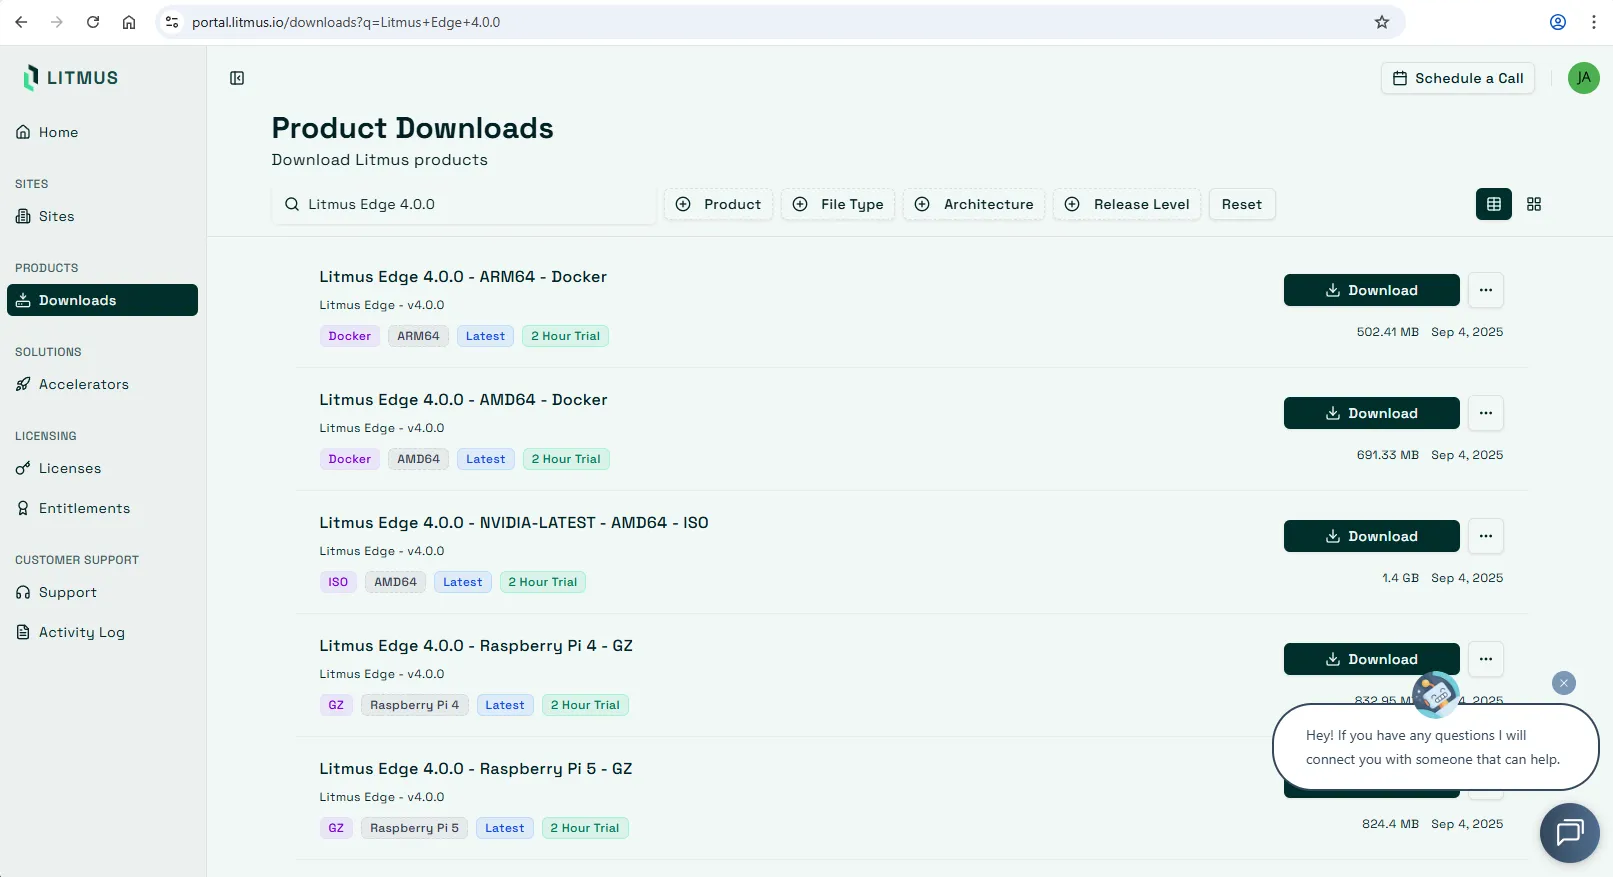Select Downloads in the sidebar
This screenshot has width=1613, height=877.
102,300
